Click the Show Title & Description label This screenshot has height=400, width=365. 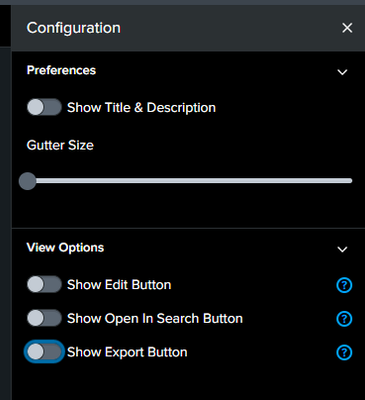(141, 108)
